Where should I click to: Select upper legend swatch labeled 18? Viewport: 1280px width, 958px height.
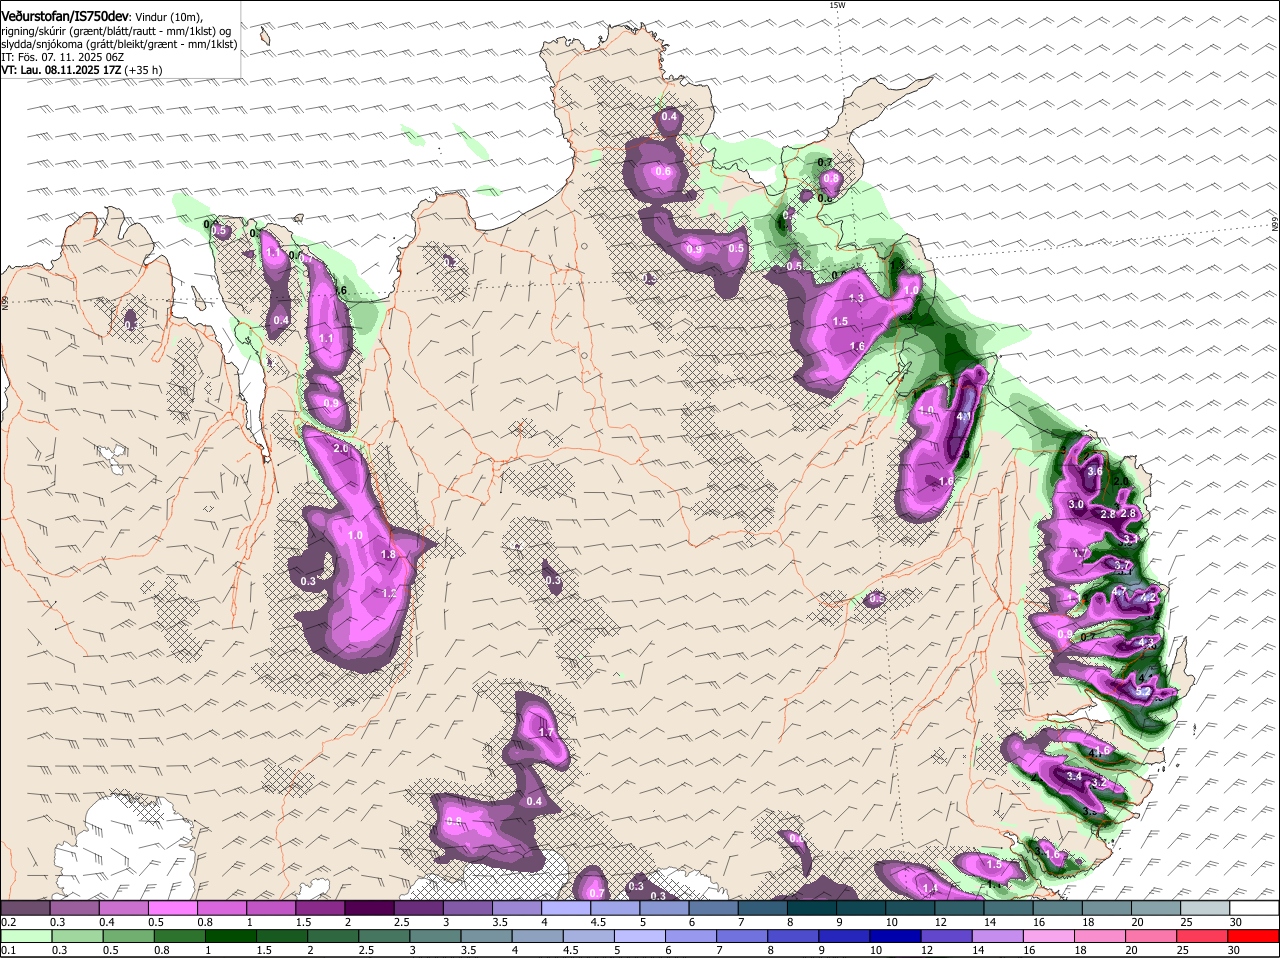[x=1107, y=908]
